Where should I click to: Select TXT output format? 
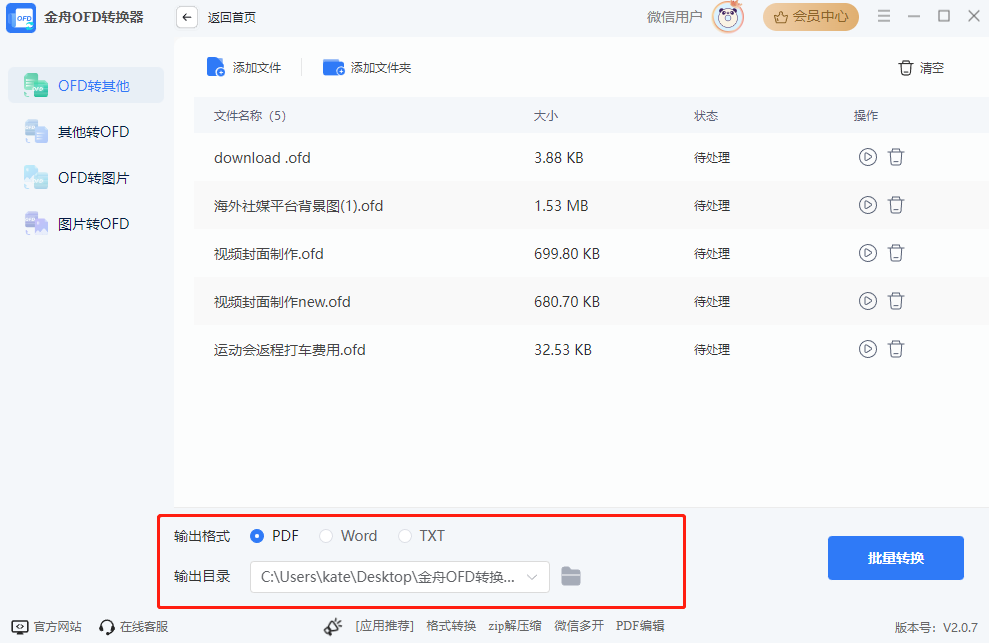[x=404, y=536]
